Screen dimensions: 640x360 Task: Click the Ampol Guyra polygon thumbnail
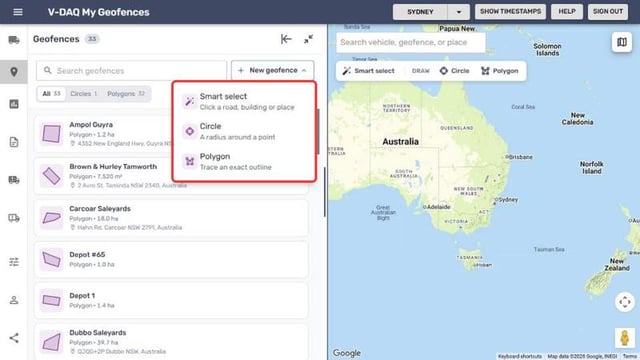click(51, 134)
